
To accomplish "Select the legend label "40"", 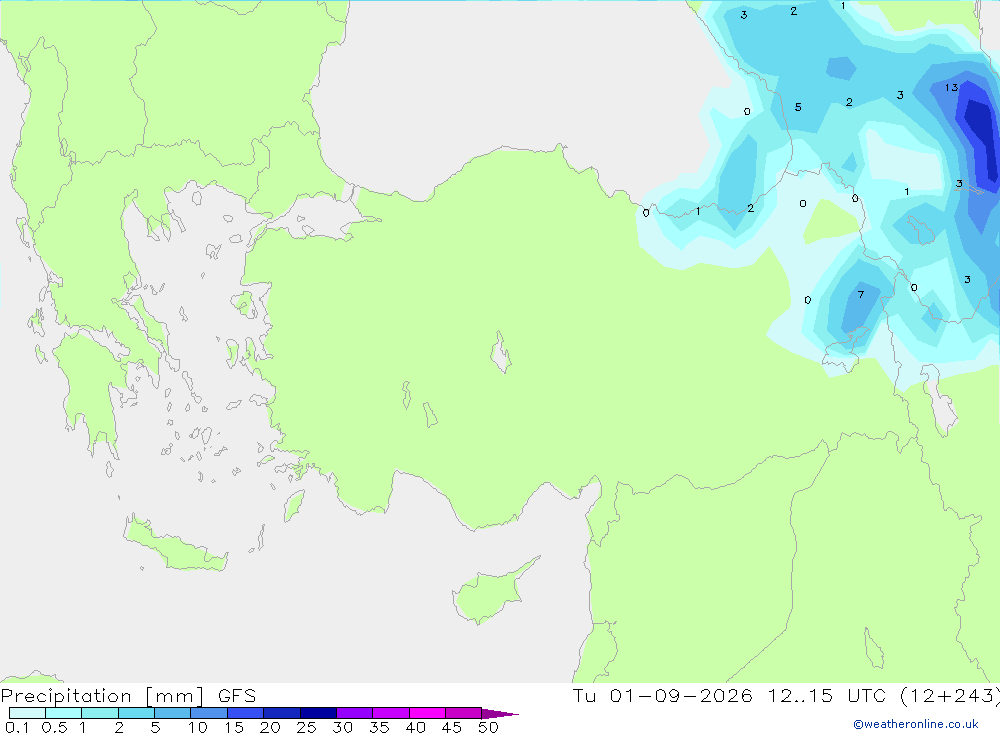I will [x=416, y=727].
